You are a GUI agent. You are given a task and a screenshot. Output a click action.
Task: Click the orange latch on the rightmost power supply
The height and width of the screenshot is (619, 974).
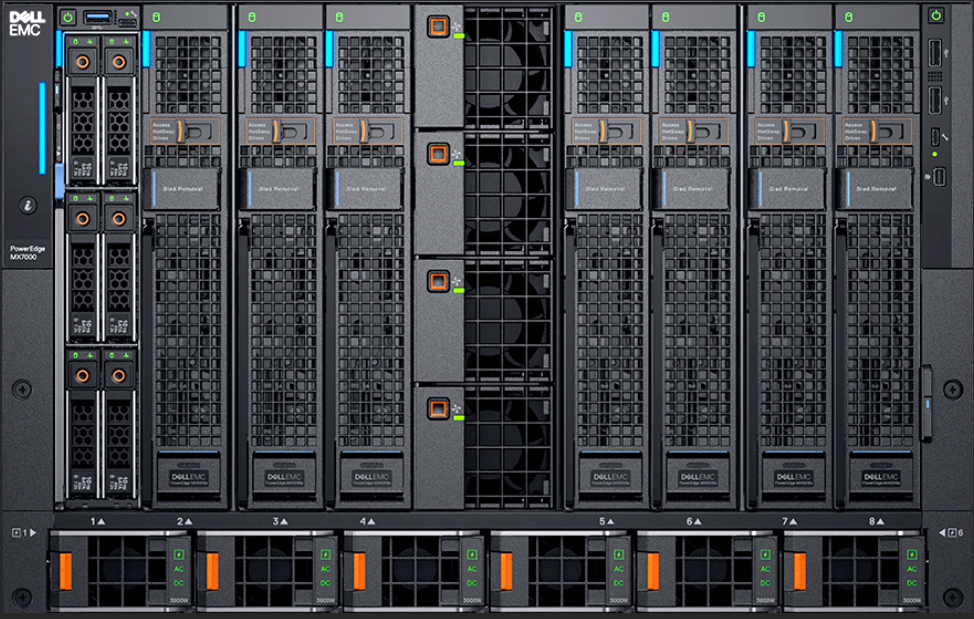(x=799, y=571)
